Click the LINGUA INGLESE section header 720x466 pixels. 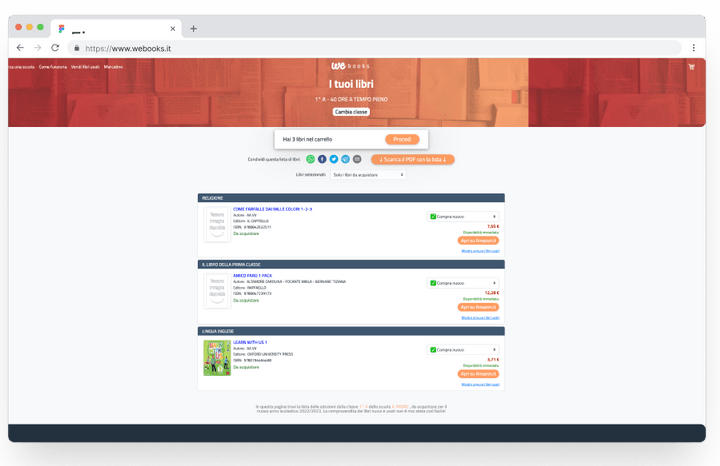click(x=351, y=331)
